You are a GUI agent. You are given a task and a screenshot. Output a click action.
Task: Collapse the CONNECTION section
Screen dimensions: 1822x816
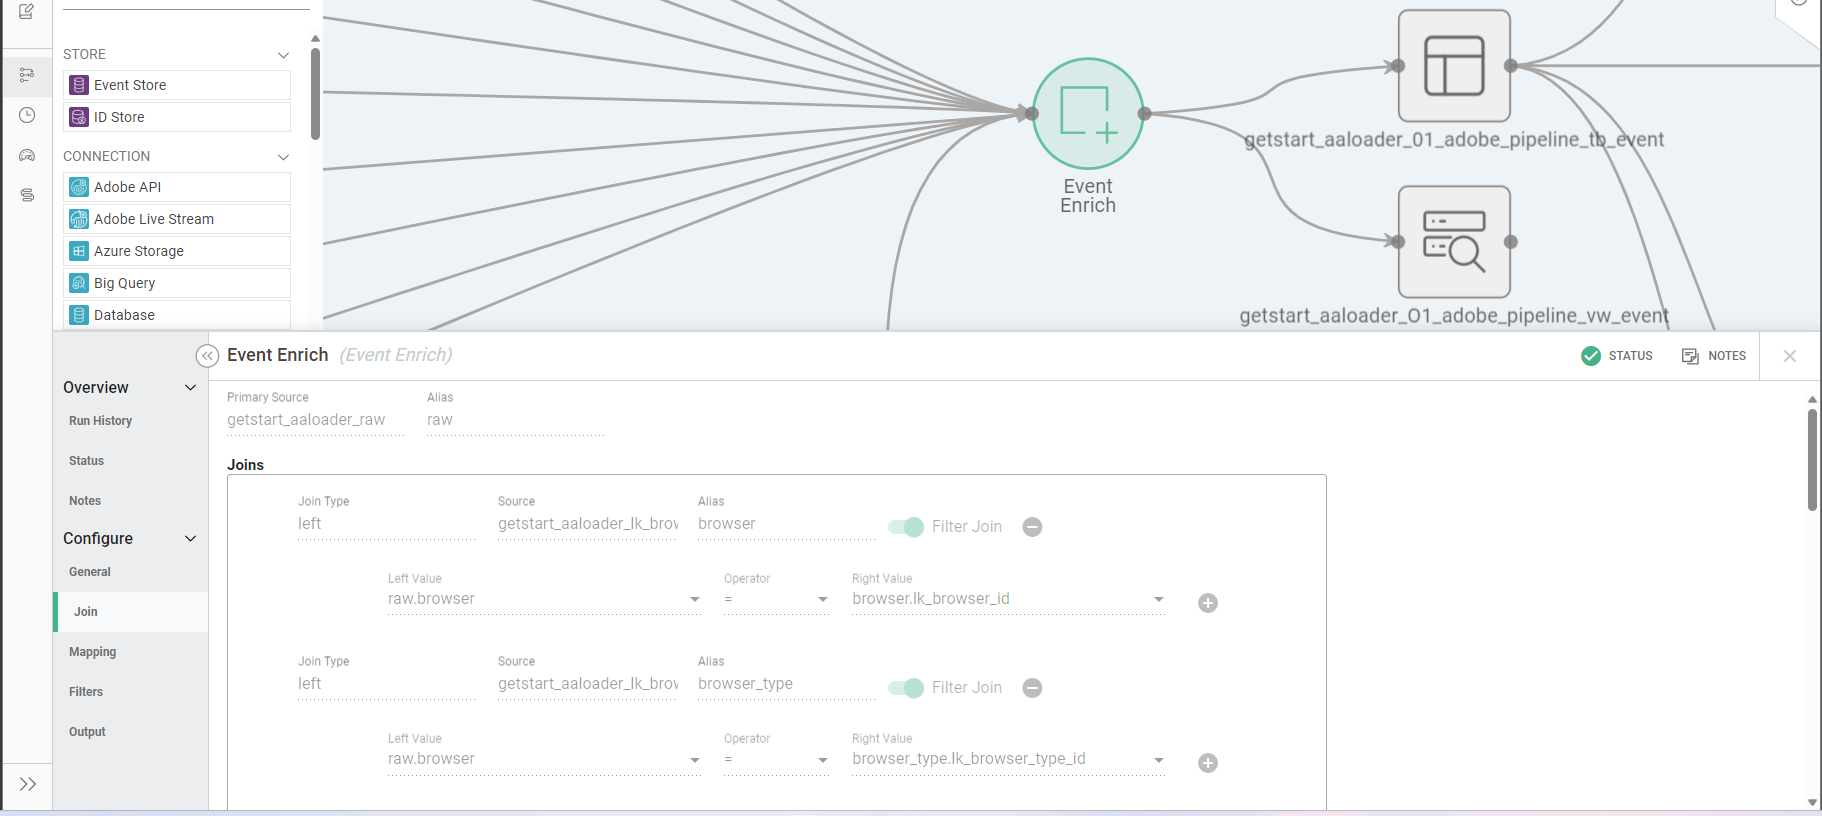pyautogui.click(x=283, y=157)
